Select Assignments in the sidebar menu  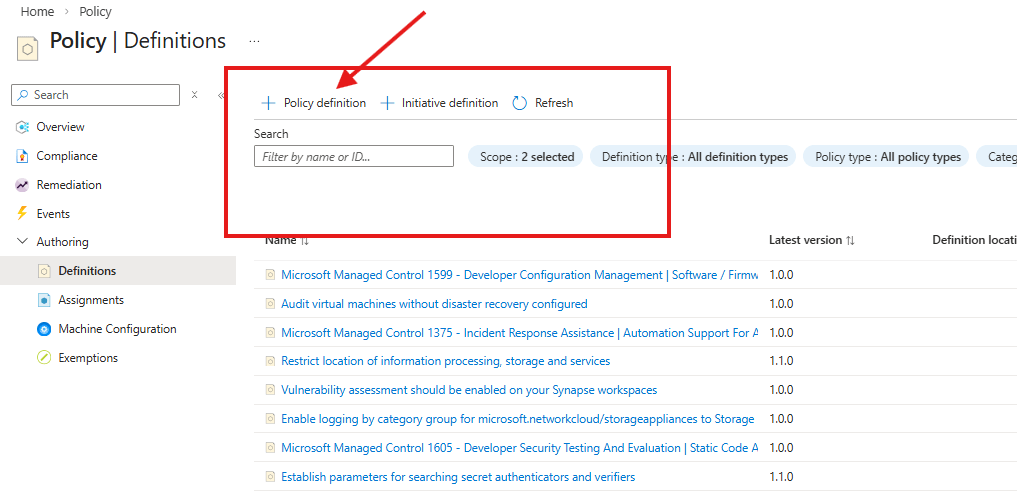(91, 300)
